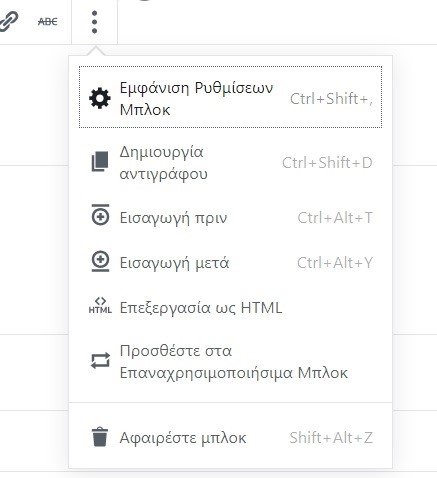Click the HTML code icon
This screenshot has width=437, height=478.
pos(100,305)
